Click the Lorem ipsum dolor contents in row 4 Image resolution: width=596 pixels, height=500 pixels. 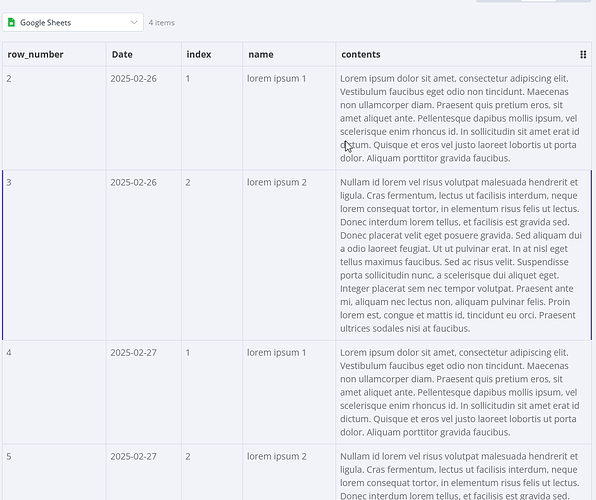[x=460, y=392]
